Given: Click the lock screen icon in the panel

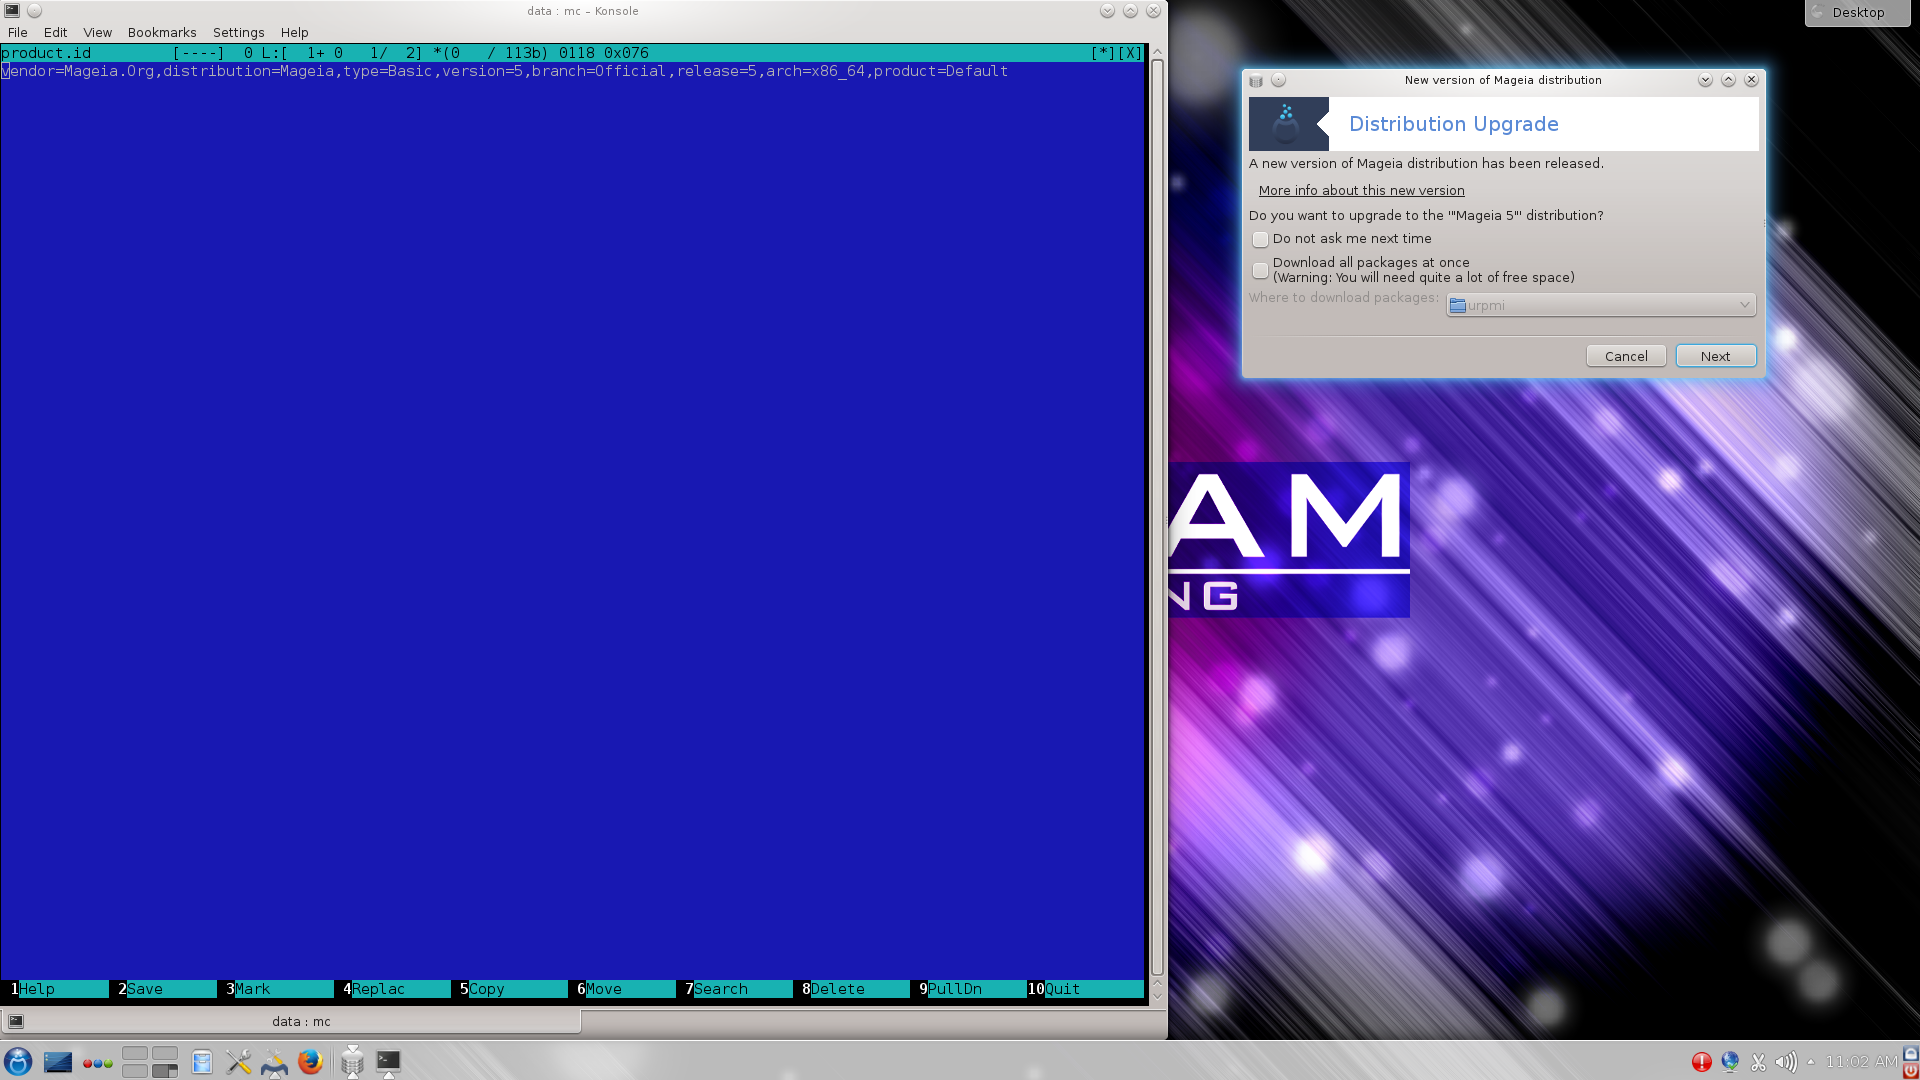Looking at the screenshot, I should pyautogui.click(x=1910, y=1053).
